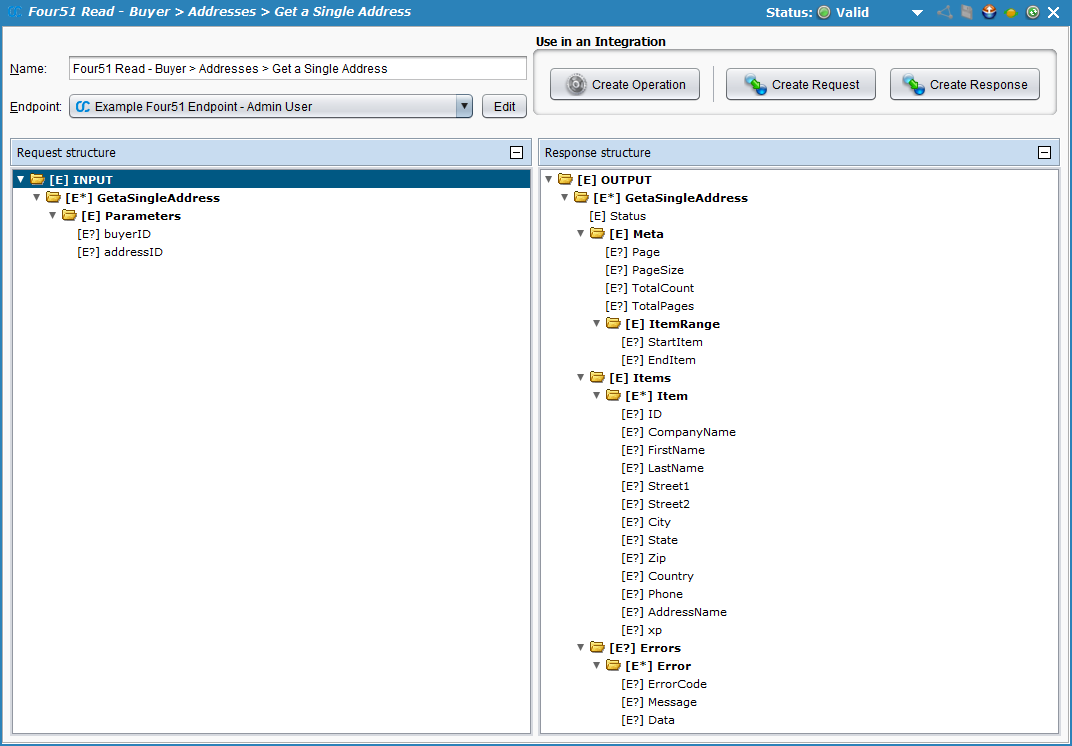The width and height of the screenshot is (1072, 746).
Task: Click the orange circle icon in title bar
Action: (1011, 13)
